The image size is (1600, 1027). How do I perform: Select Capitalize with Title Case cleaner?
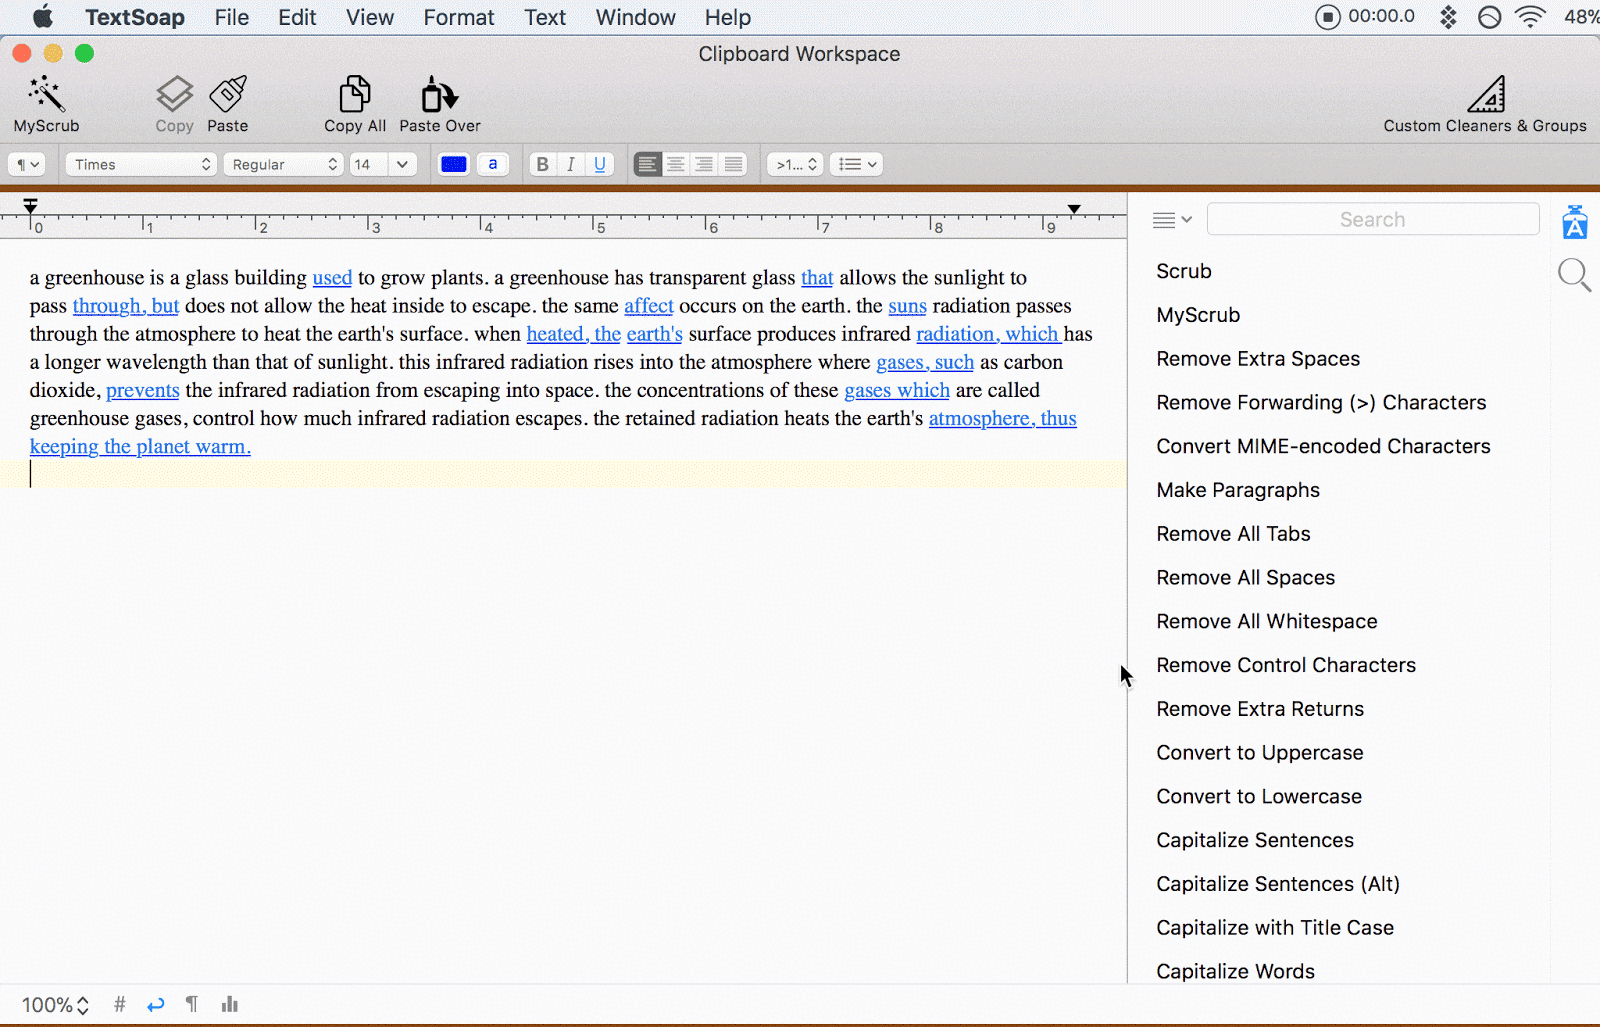coord(1275,928)
